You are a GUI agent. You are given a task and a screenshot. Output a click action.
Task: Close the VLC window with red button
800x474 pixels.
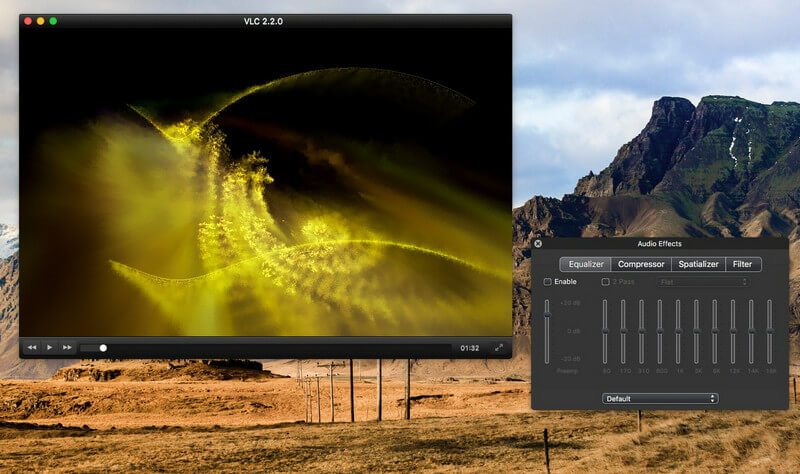(x=28, y=21)
